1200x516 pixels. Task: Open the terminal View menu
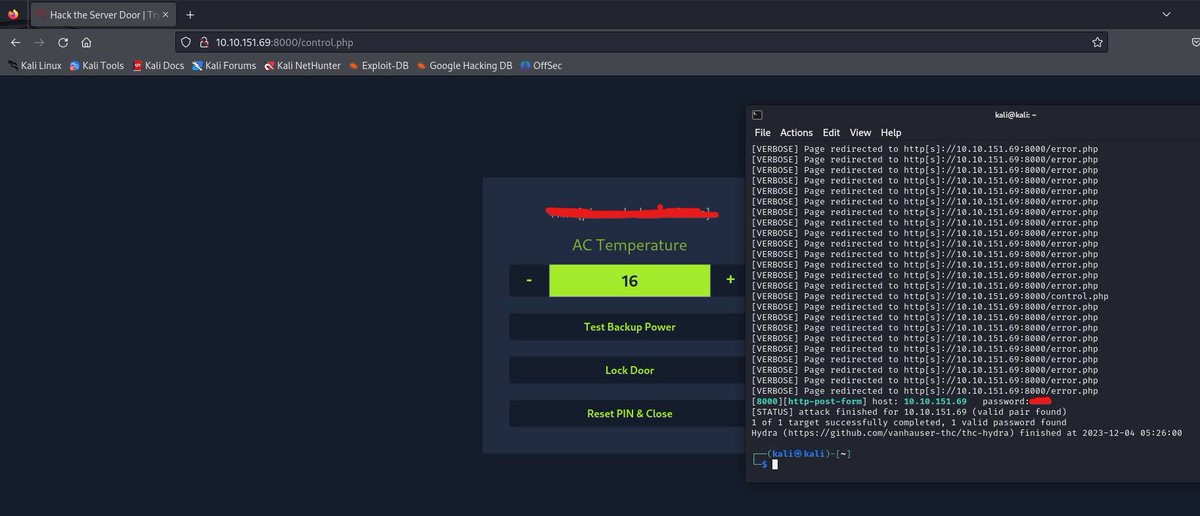pos(860,132)
